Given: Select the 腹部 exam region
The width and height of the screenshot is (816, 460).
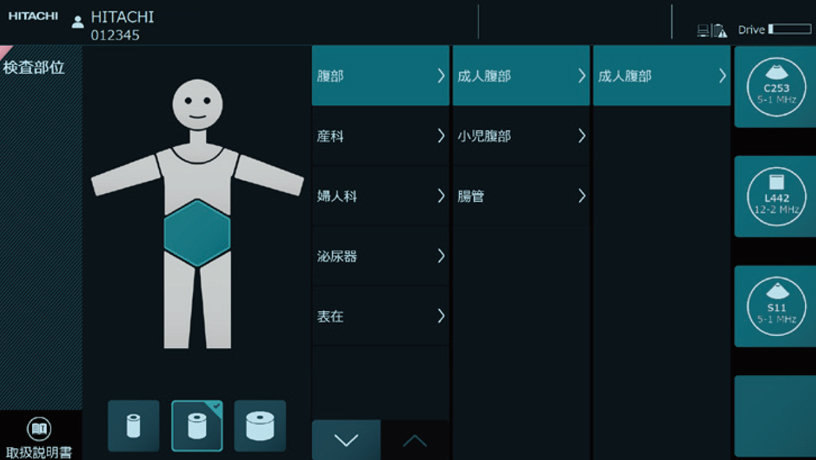Looking at the screenshot, I should coord(380,76).
